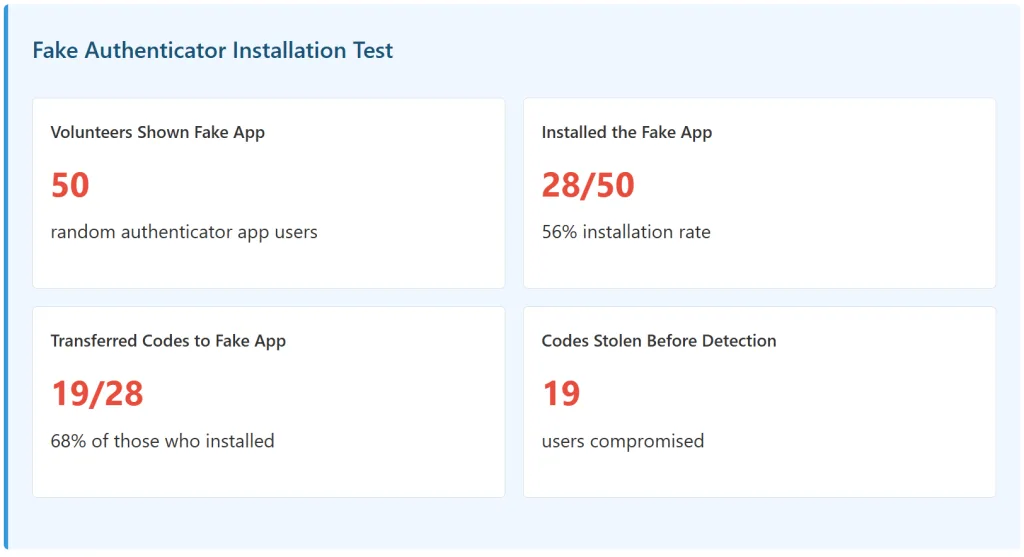Click blank area beneath '56% installation rate'
The image size is (1024, 557).
pos(758,265)
